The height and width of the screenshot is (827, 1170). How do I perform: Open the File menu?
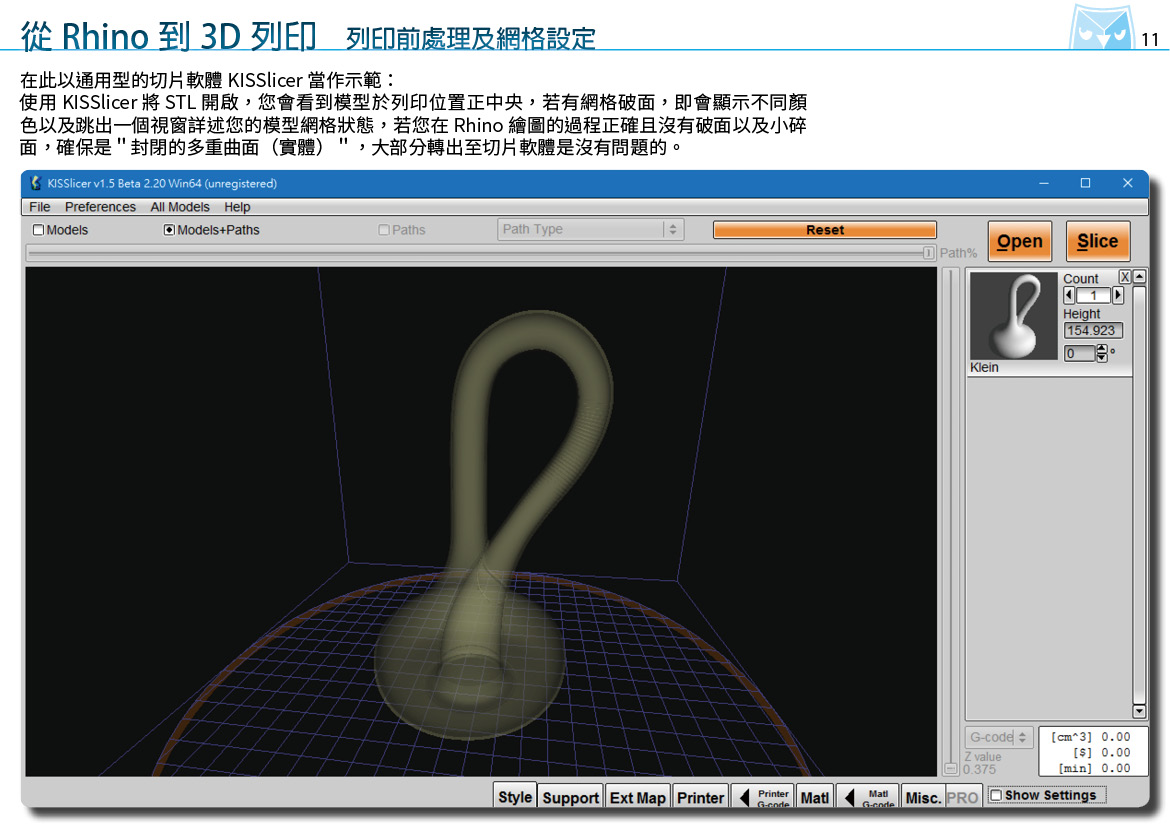[40, 207]
